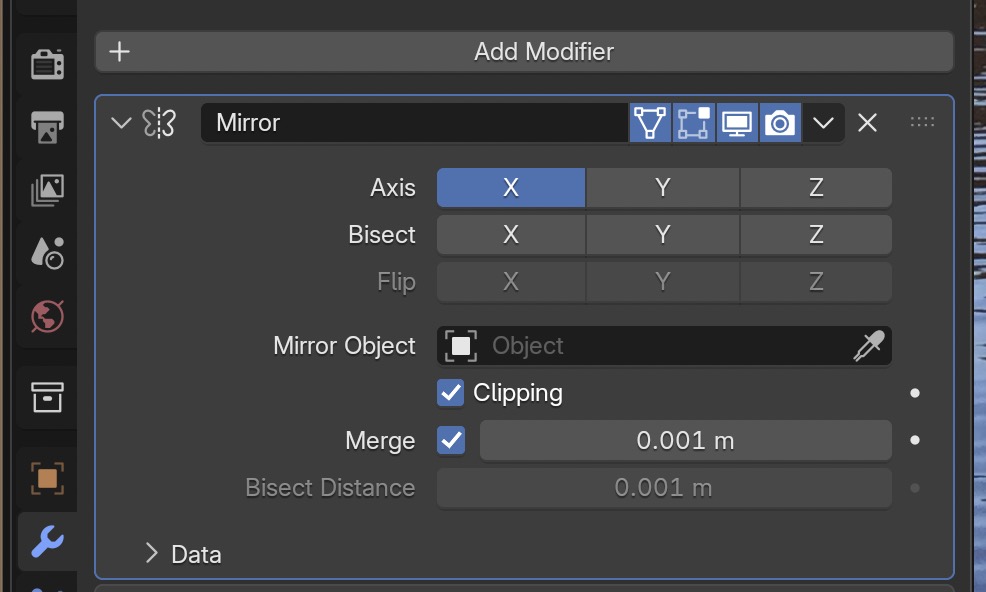Toggle modifier display in Edit Mode

click(x=693, y=123)
